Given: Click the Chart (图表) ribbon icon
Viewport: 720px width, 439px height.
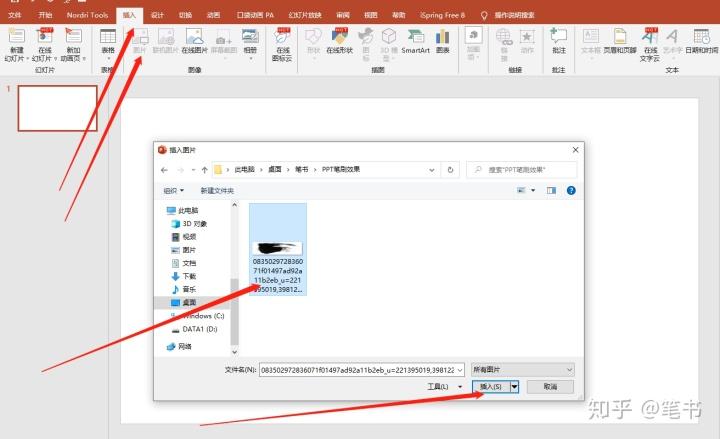Looking at the screenshot, I should coord(443,37).
